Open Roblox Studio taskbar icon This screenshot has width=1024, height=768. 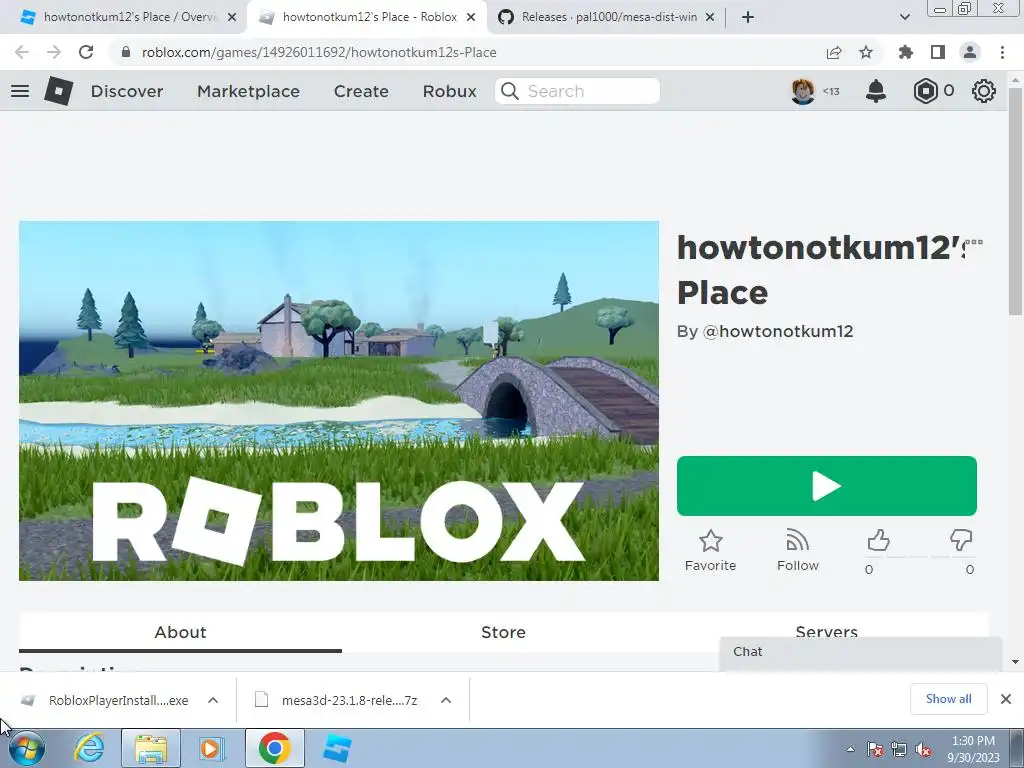pos(337,748)
